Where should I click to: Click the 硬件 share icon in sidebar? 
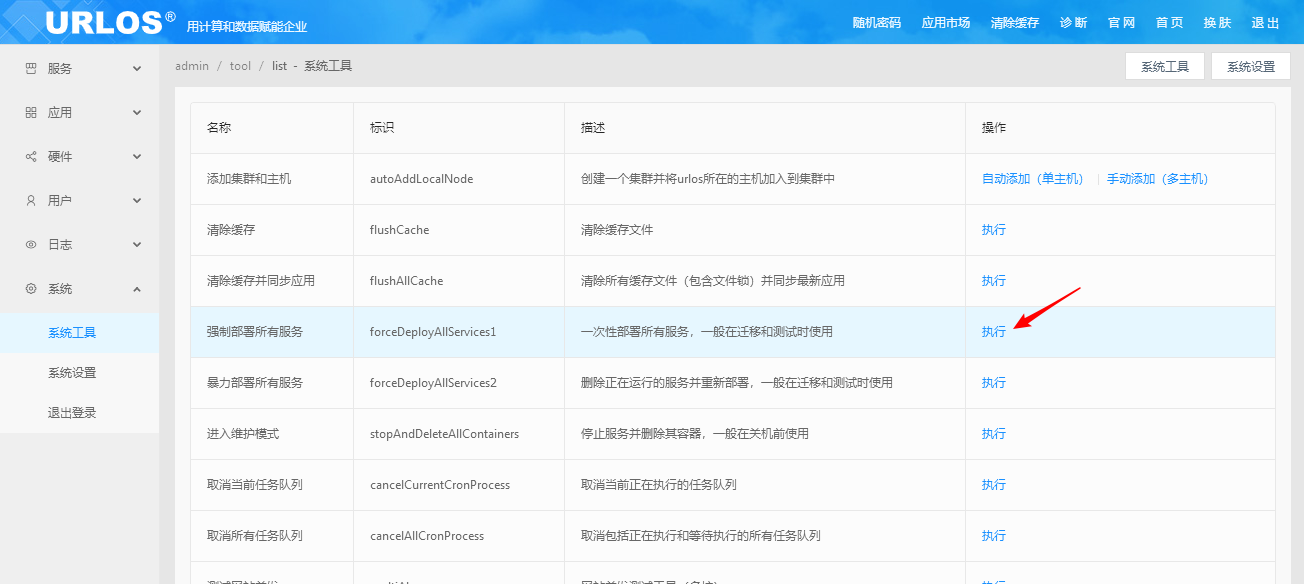coord(31,157)
